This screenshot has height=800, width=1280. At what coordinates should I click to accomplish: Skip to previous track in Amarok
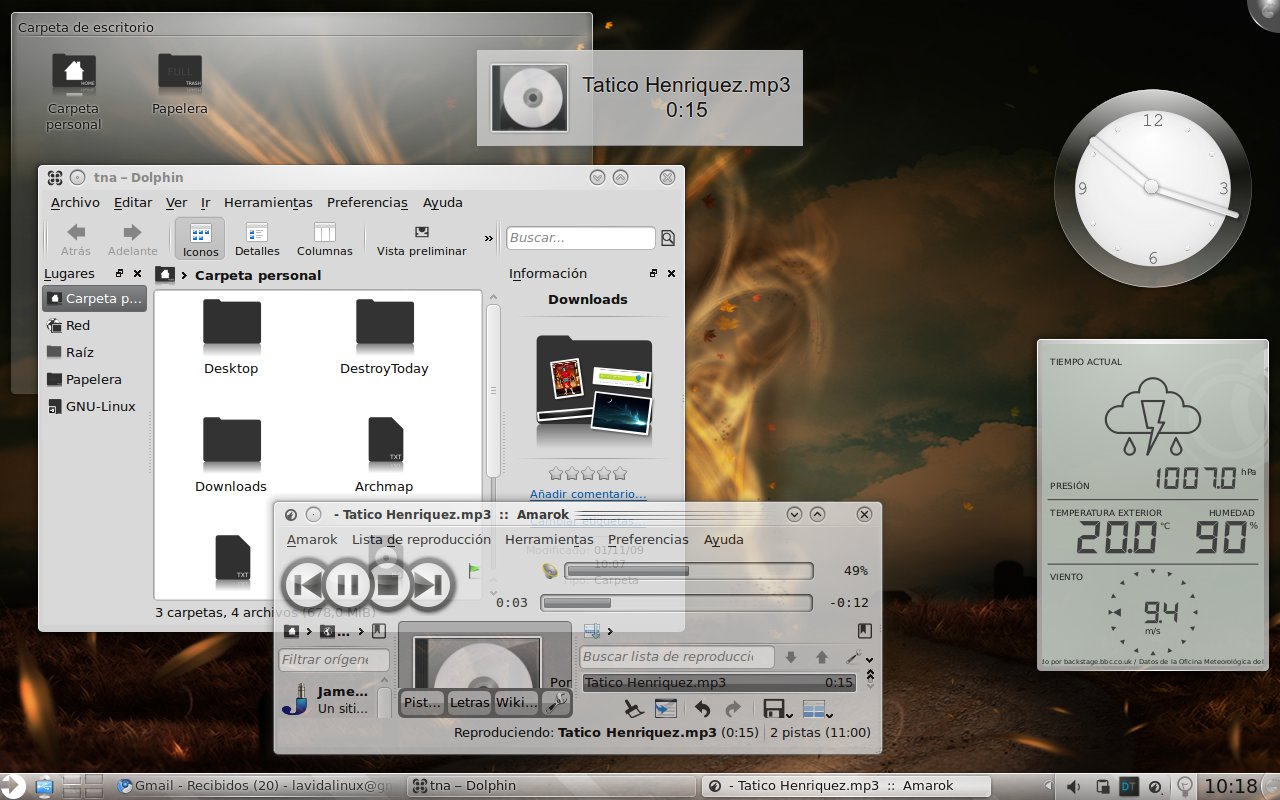(x=305, y=585)
